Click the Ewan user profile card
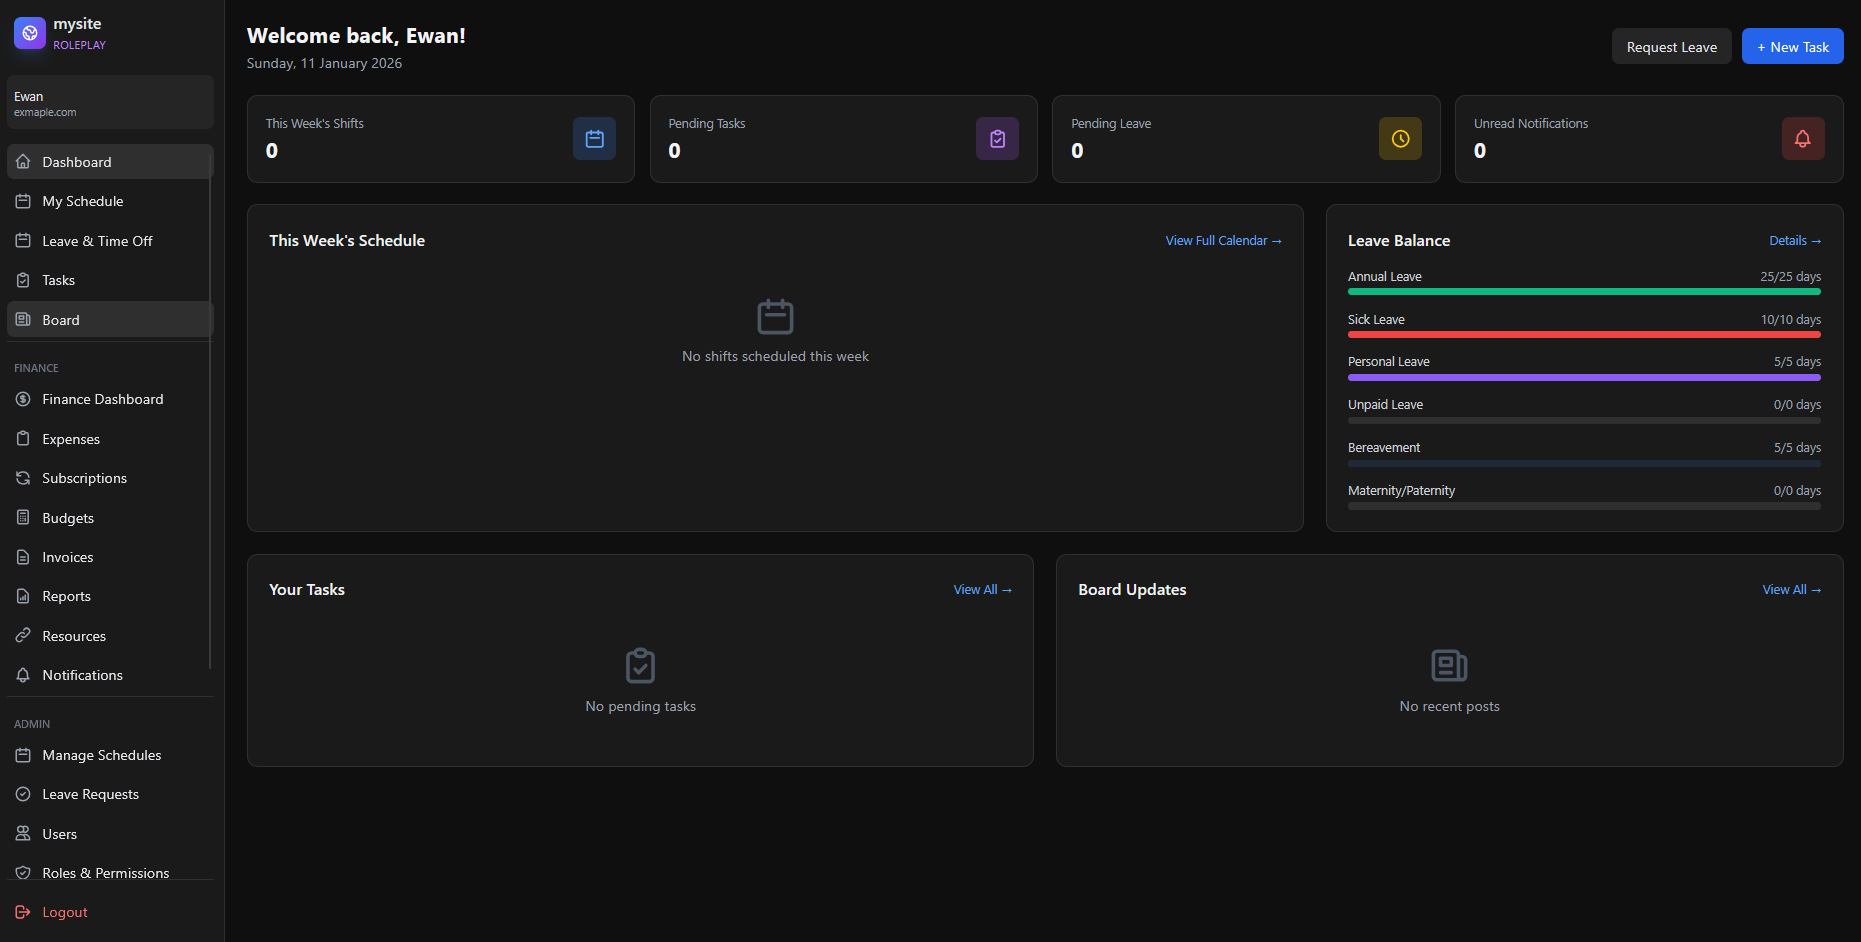 pos(110,103)
